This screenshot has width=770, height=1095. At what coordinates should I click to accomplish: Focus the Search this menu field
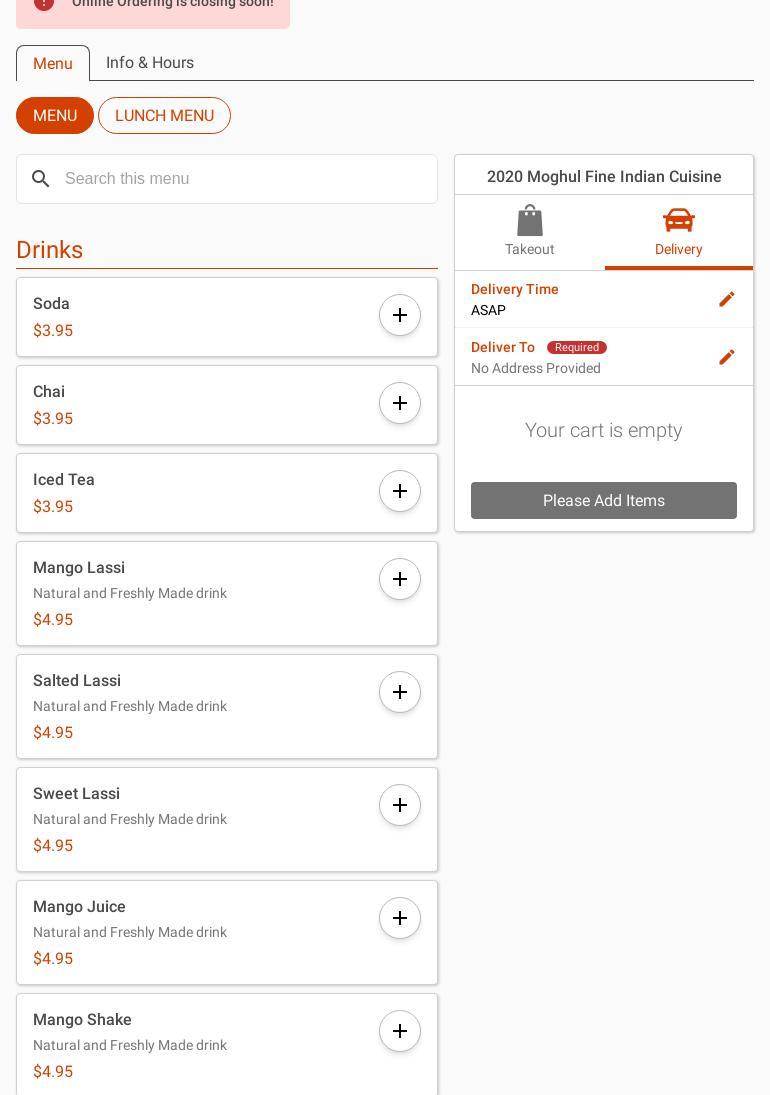click(x=240, y=179)
